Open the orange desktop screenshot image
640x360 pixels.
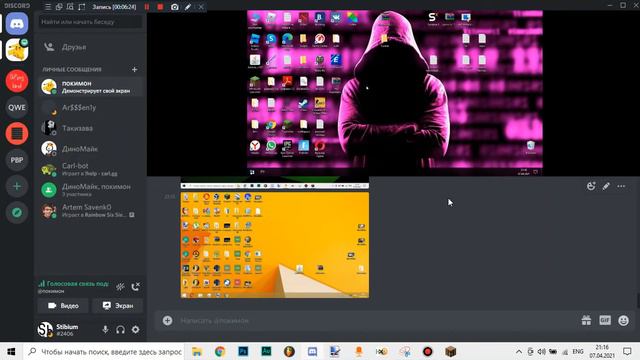pyautogui.click(x=275, y=245)
